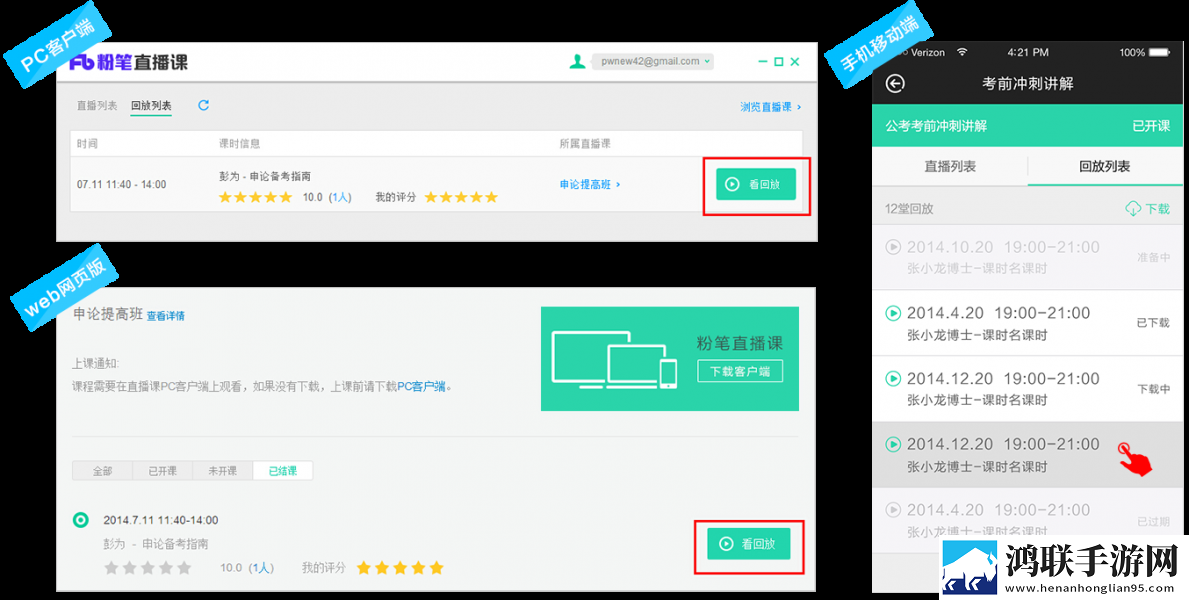Image resolution: width=1189 pixels, height=600 pixels.
Task: Set fifth gold star of 我的评分 in web version
Action: coord(436,567)
